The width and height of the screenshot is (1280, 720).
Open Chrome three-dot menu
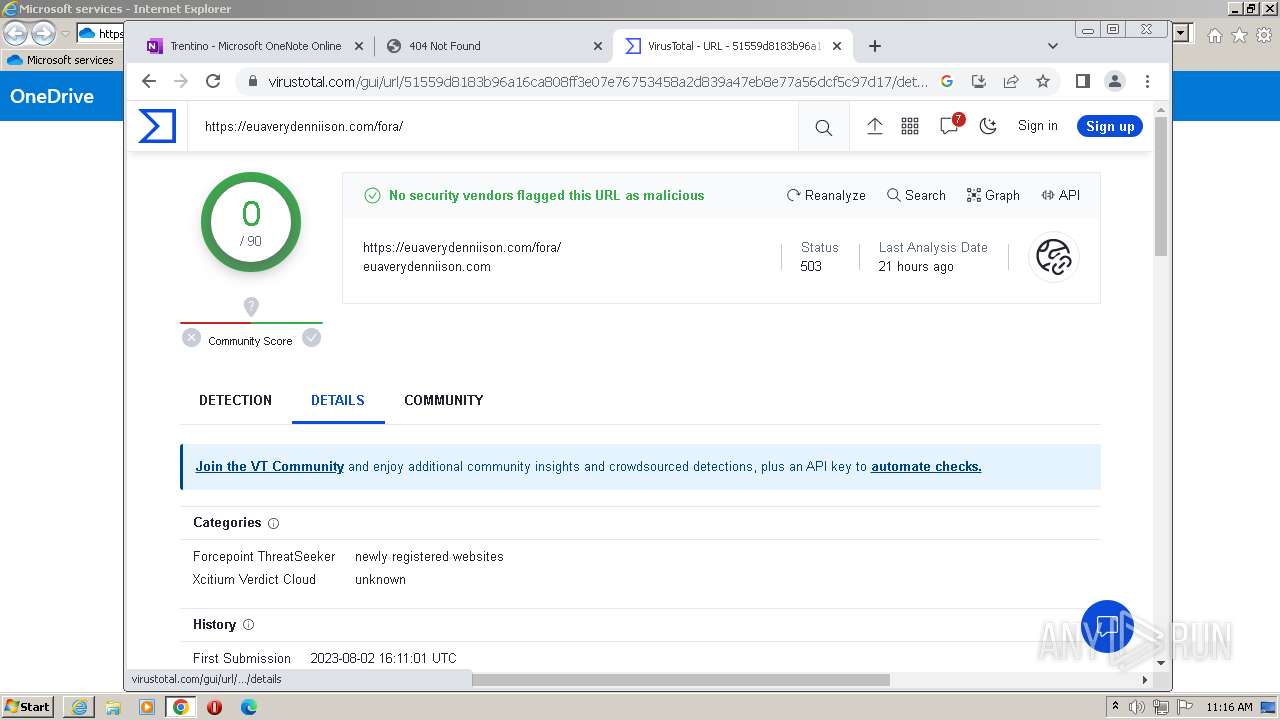point(1147,81)
